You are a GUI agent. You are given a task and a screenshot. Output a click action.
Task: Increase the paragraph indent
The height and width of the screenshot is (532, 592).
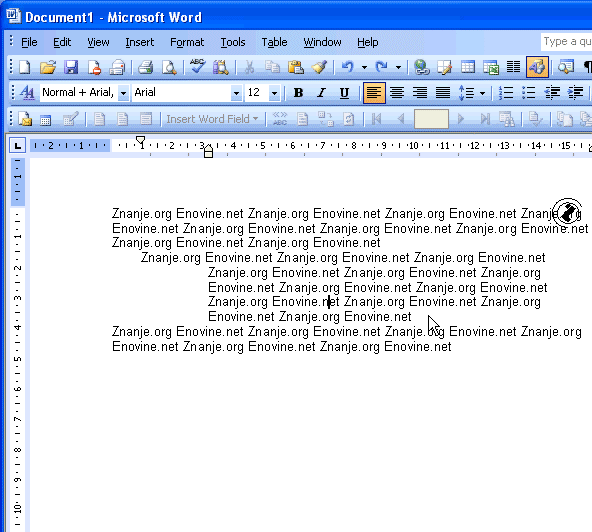click(x=575, y=93)
